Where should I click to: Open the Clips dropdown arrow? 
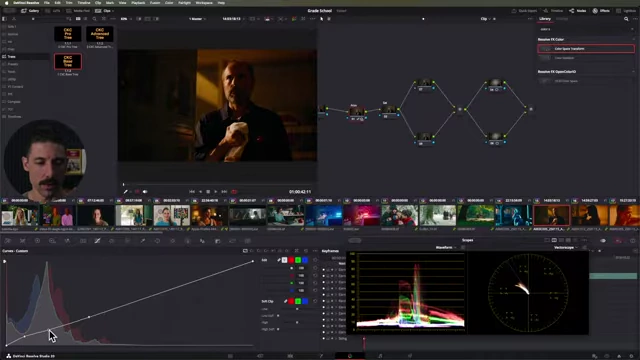click(x=113, y=11)
